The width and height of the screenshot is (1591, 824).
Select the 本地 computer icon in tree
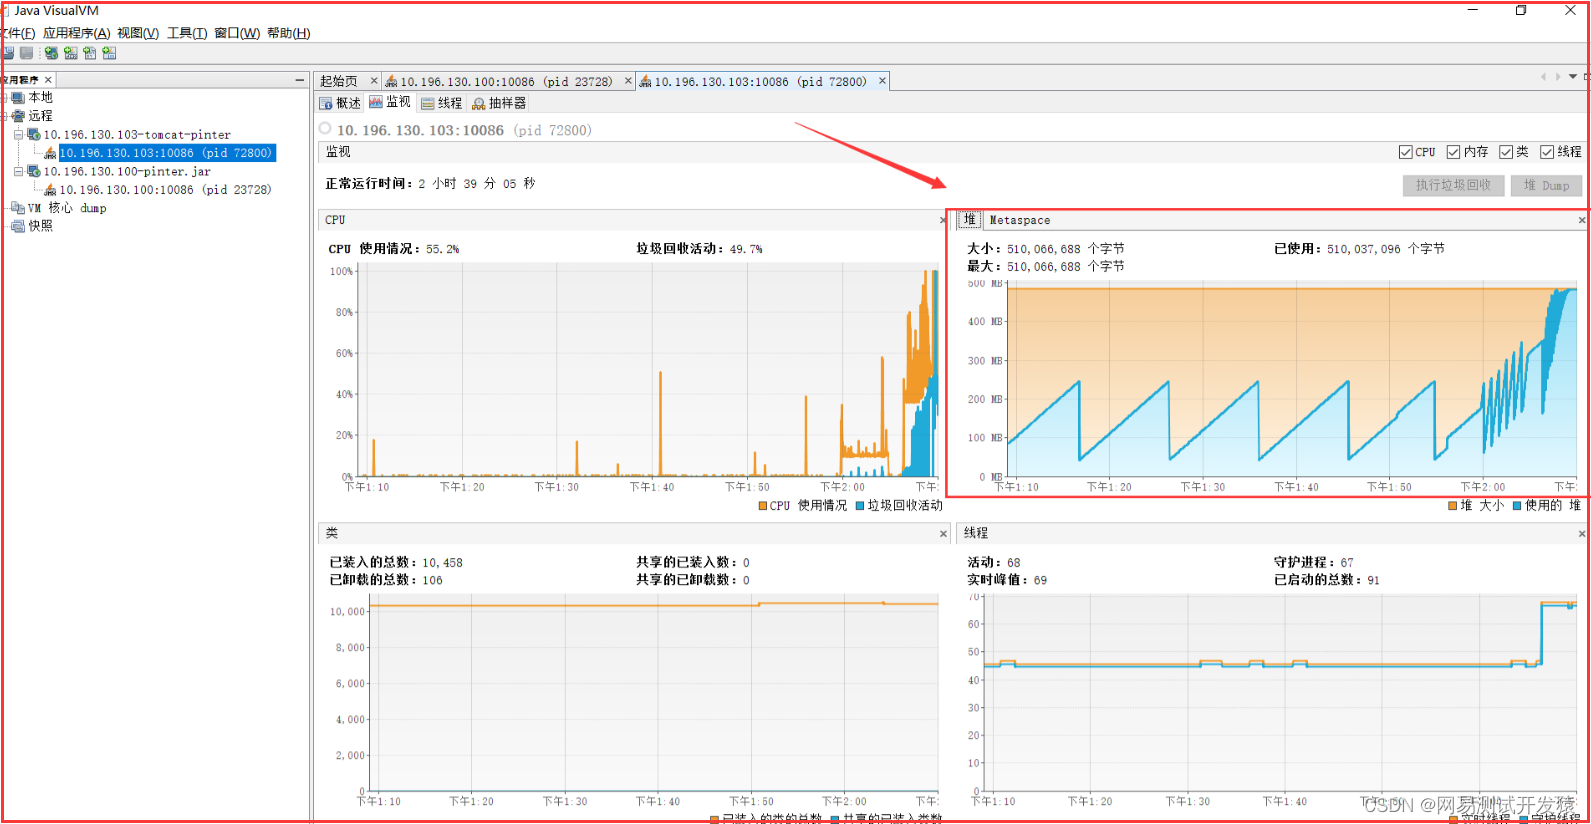18,98
